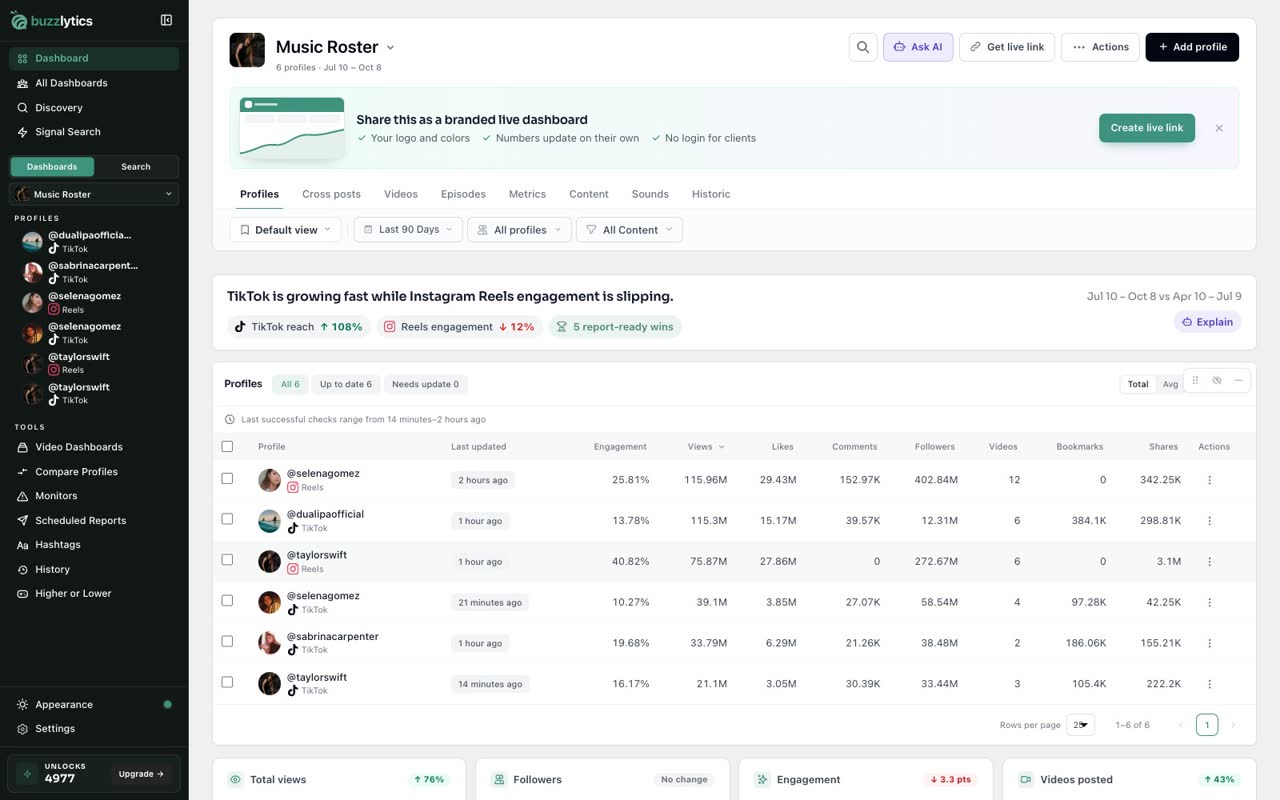The width and height of the screenshot is (1280, 800).
Task: Open Scheduled Reports
Action: (94, 521)
